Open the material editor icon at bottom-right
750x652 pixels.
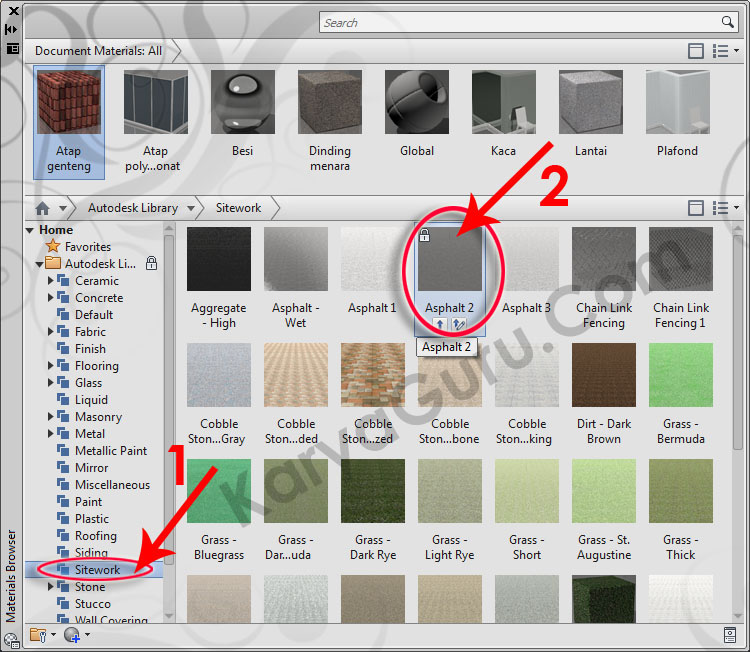pyautogui.click(x=730, y=634)
